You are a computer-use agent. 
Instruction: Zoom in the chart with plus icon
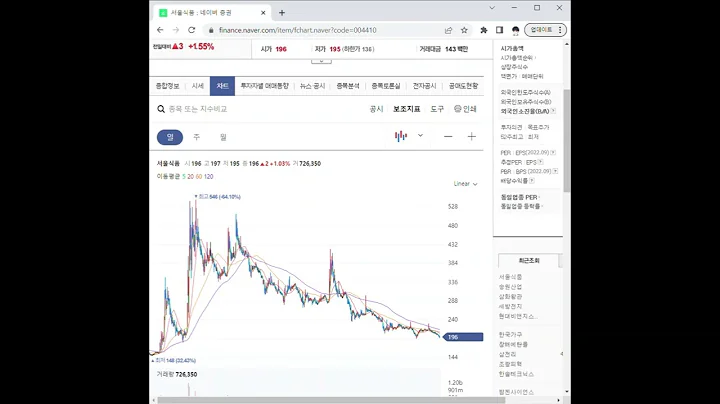coord(472,136)
